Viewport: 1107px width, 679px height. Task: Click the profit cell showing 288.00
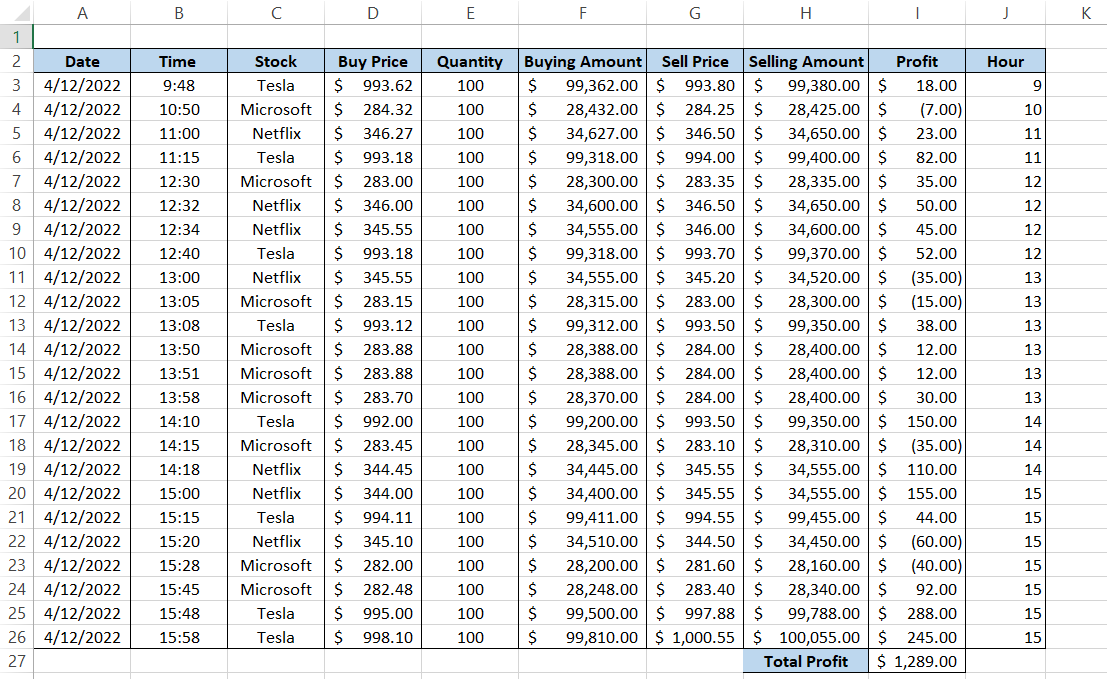click(x=917, y=613)
